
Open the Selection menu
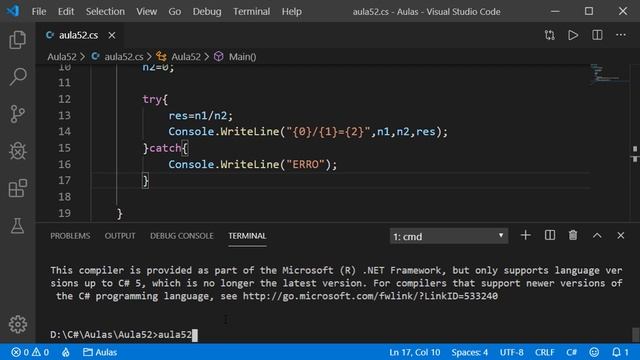tap(105, 11)
